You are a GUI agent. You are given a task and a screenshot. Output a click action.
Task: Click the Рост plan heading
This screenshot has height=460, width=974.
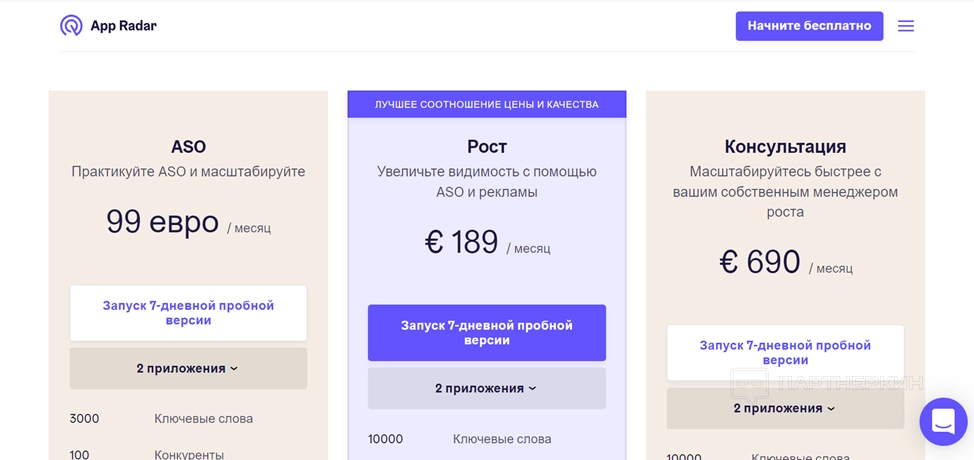(x=487, y=147)
